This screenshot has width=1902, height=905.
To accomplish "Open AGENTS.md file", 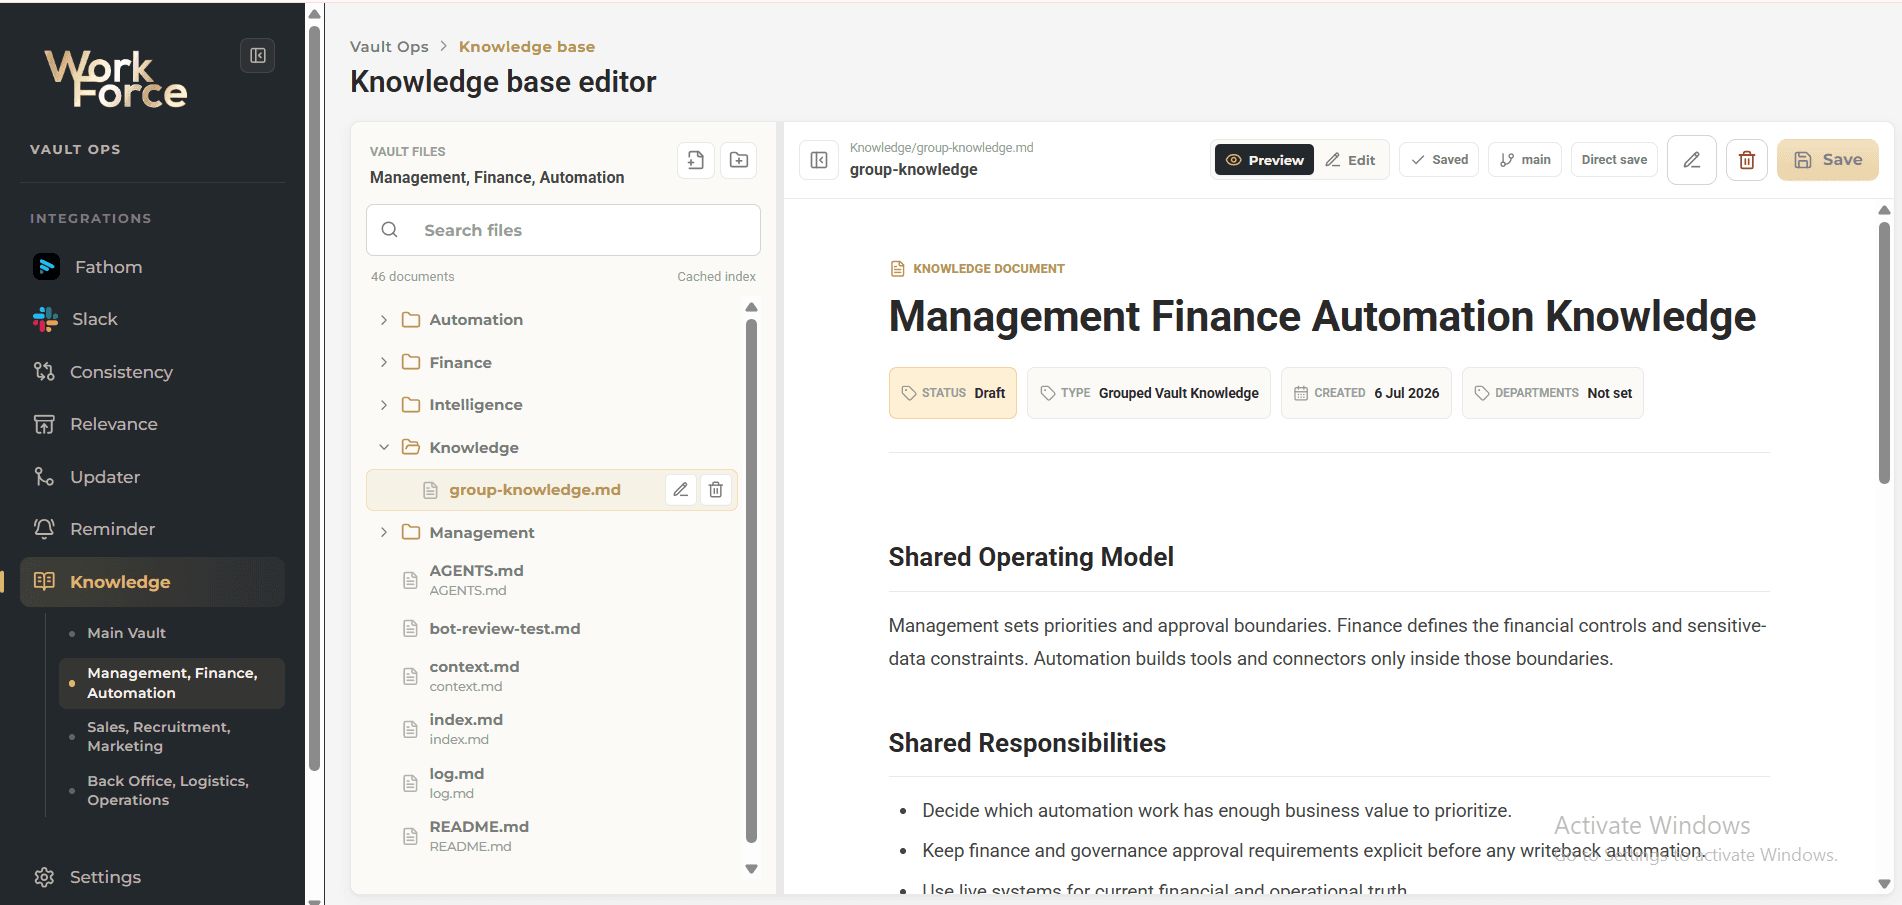I will point(476,580).
